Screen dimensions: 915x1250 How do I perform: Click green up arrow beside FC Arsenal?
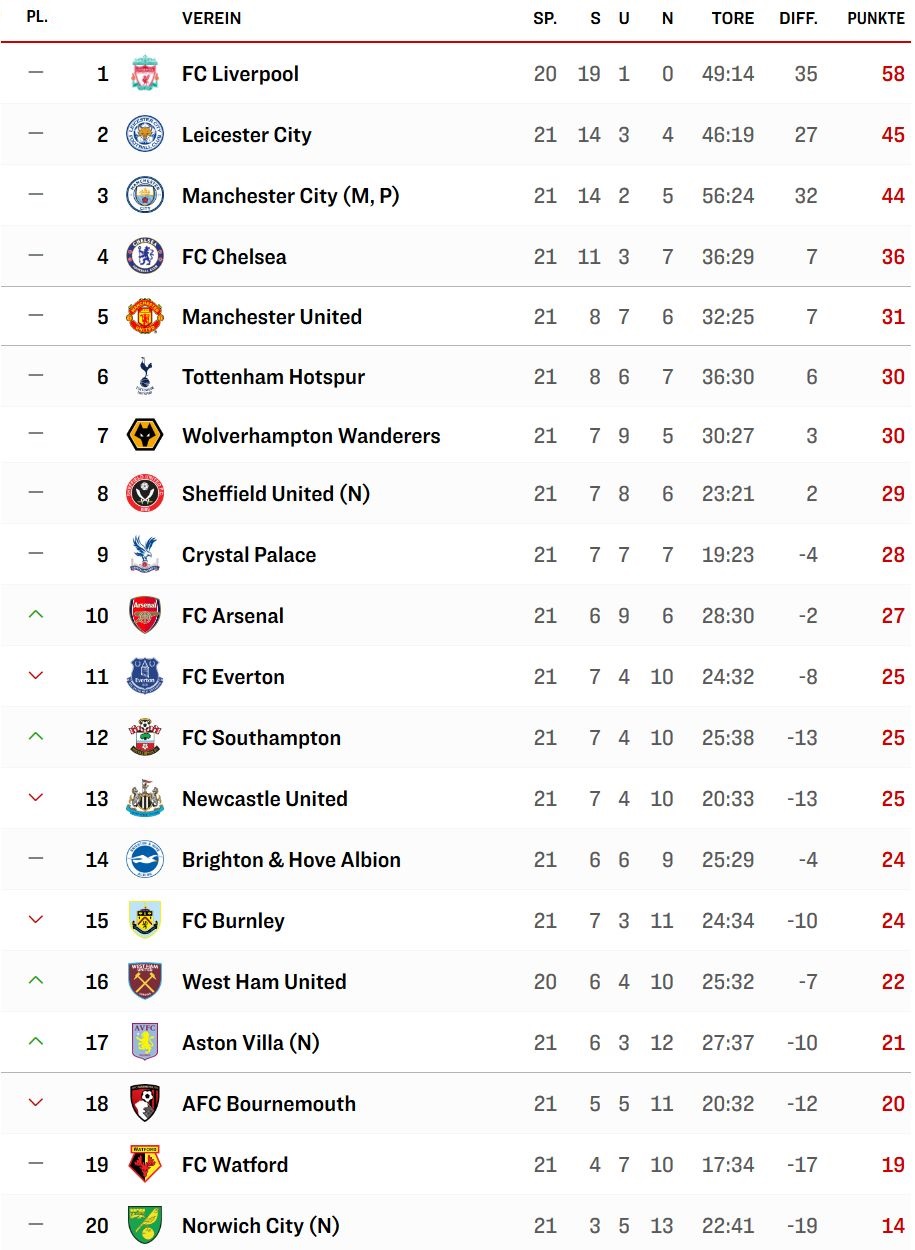coord(36,615)
